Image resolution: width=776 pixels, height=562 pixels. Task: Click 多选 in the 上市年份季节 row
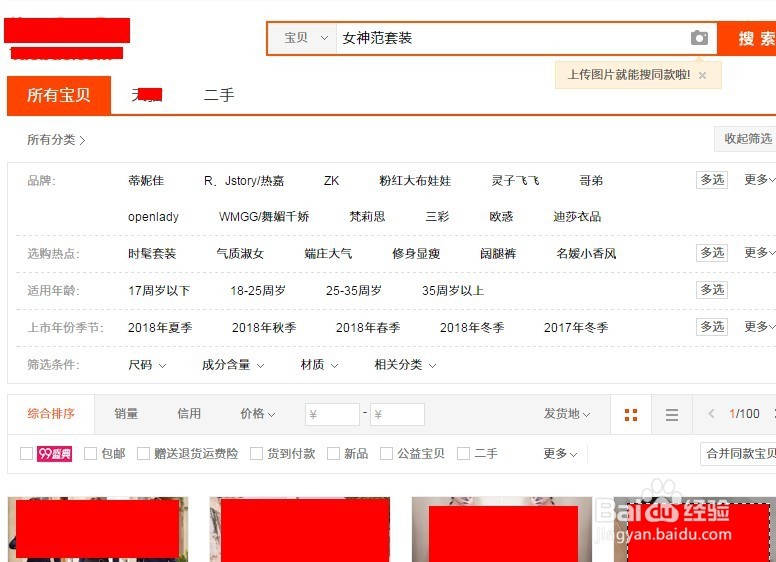(x=712, y=327)
